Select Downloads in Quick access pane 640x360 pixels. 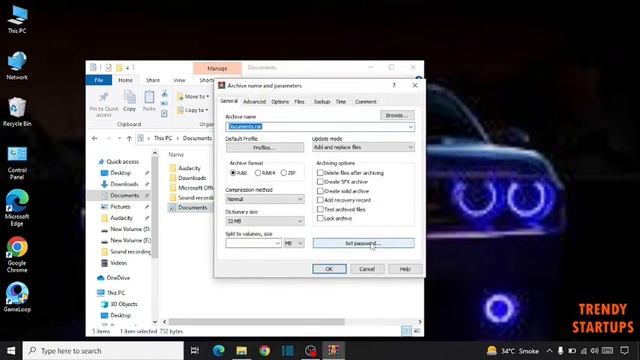(x=124, y=184)
